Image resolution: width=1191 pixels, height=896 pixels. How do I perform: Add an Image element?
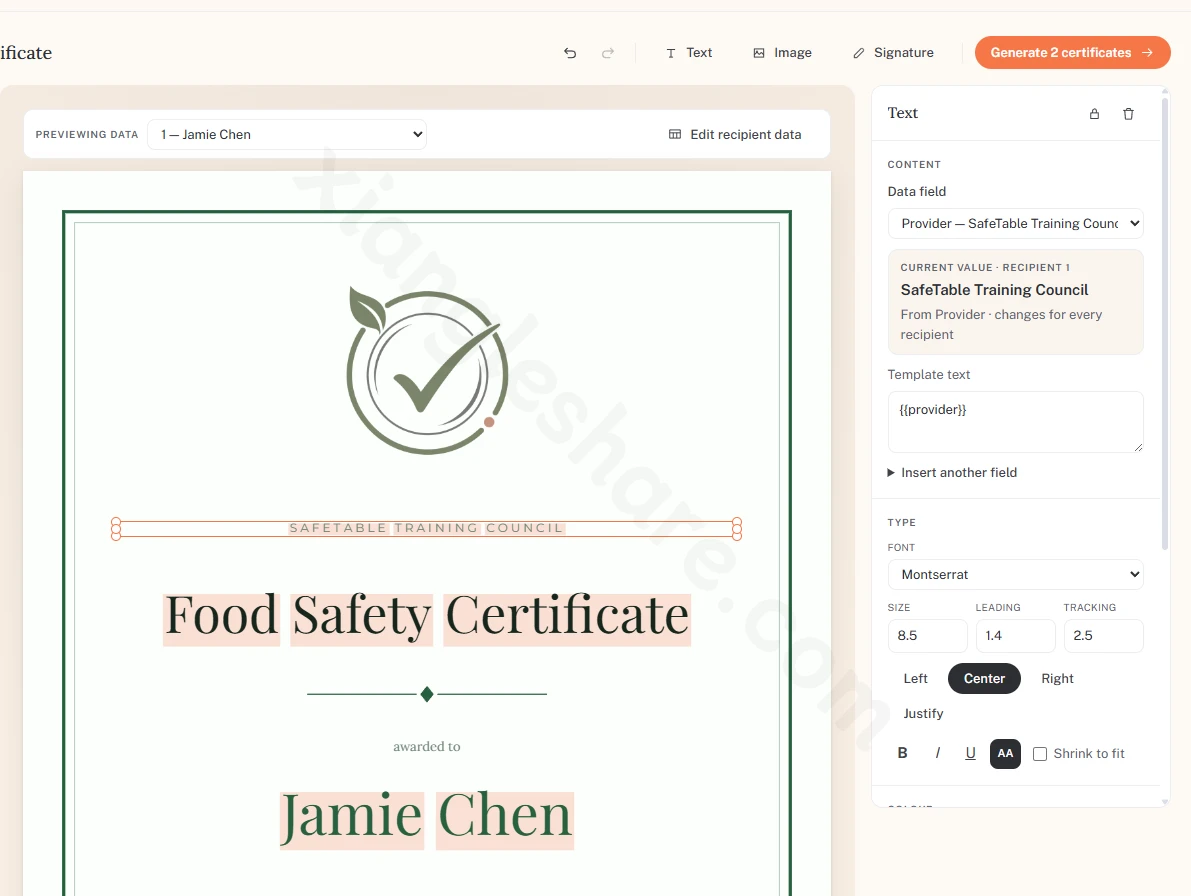(782, 52)
